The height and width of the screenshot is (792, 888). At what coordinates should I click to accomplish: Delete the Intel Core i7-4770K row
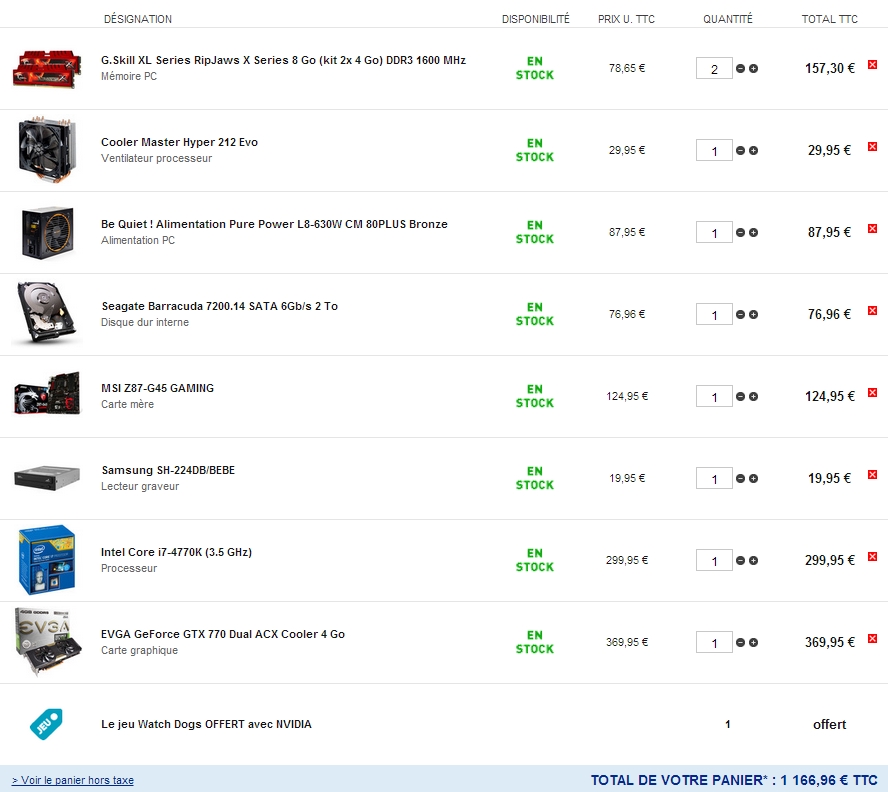pyautogui.click(x=872, y=557)
